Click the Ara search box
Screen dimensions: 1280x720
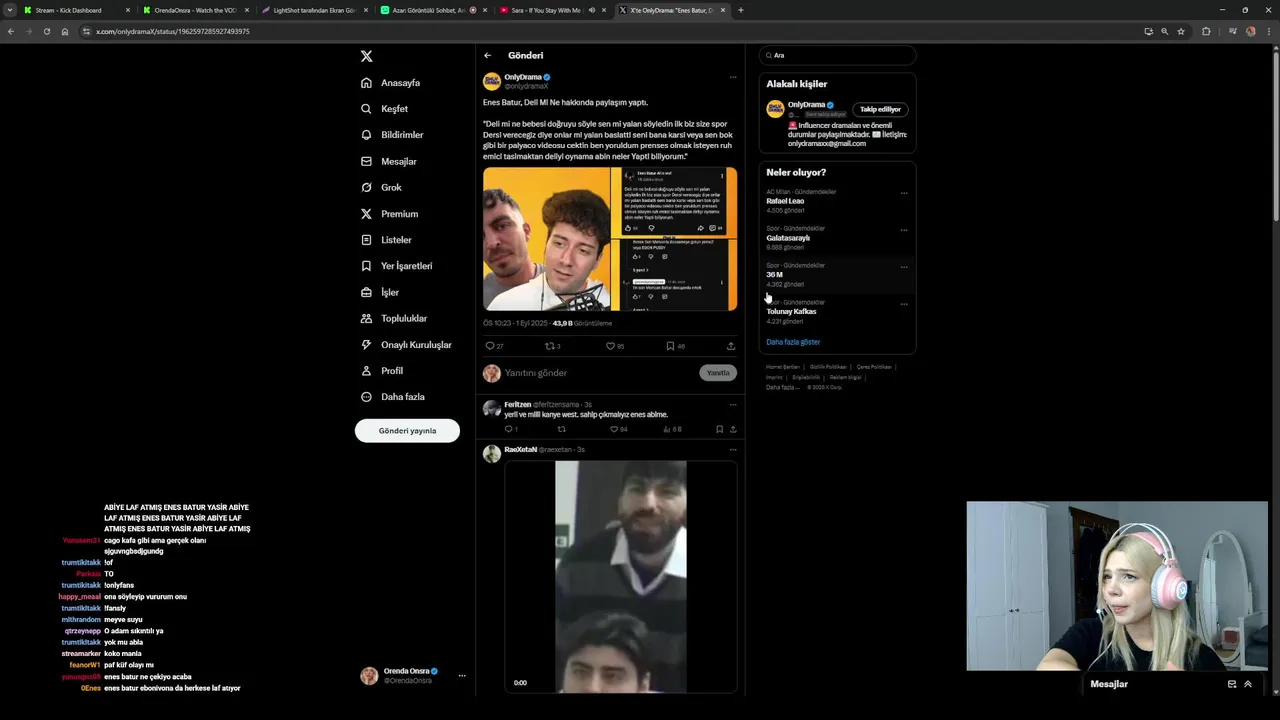click(x=838, y=56)
